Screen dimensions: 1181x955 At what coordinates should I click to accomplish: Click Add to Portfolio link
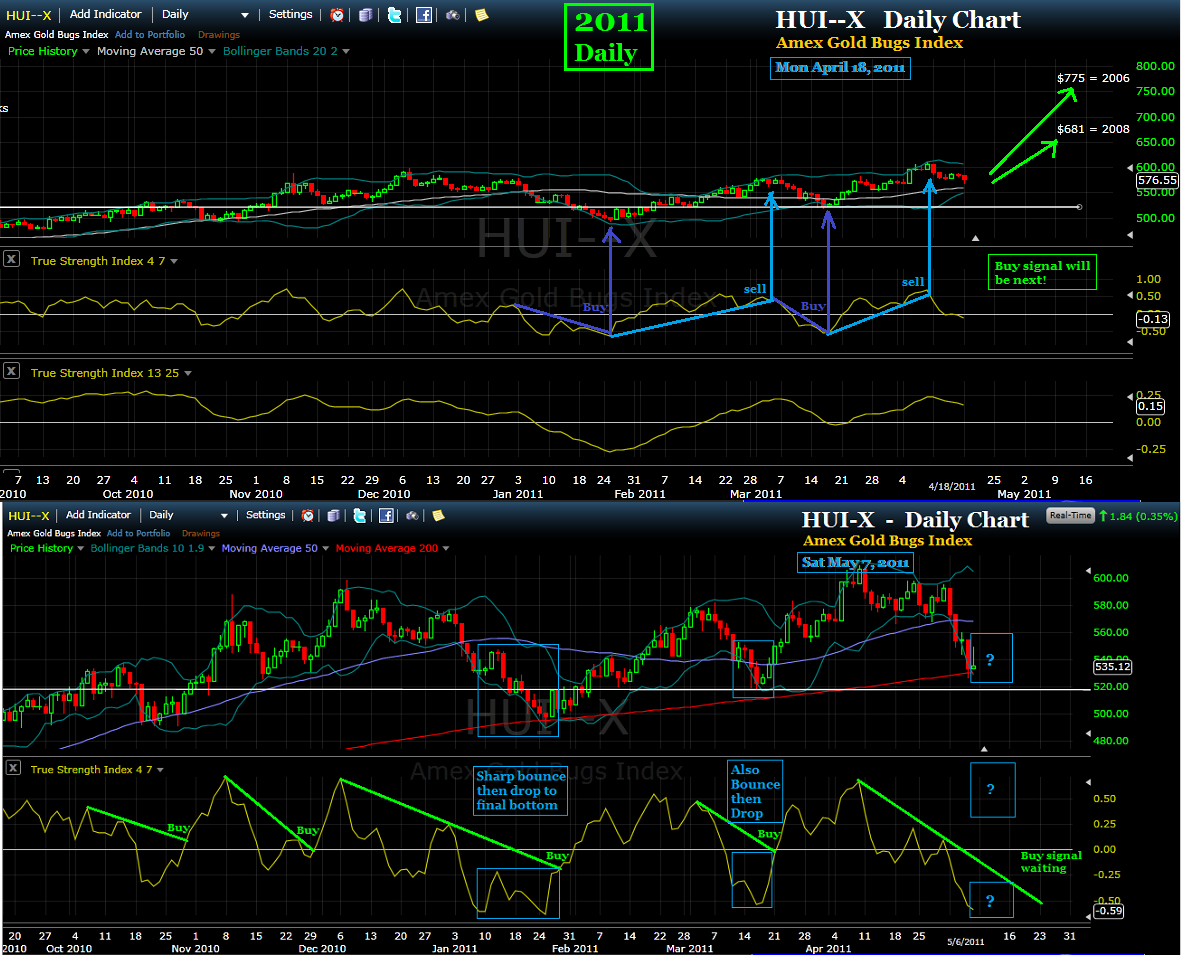pyautogui.click(x=150, y=33)
